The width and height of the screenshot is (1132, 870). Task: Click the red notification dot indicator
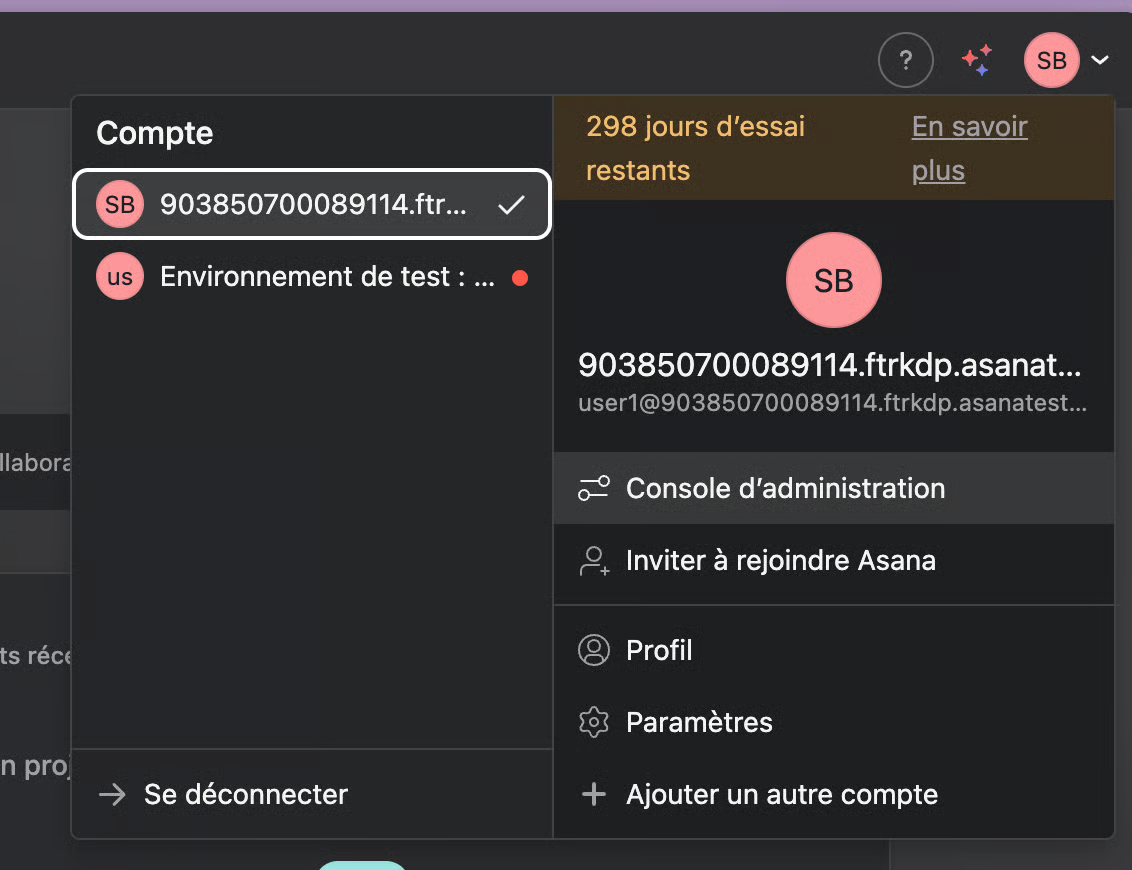click(519, 278)
